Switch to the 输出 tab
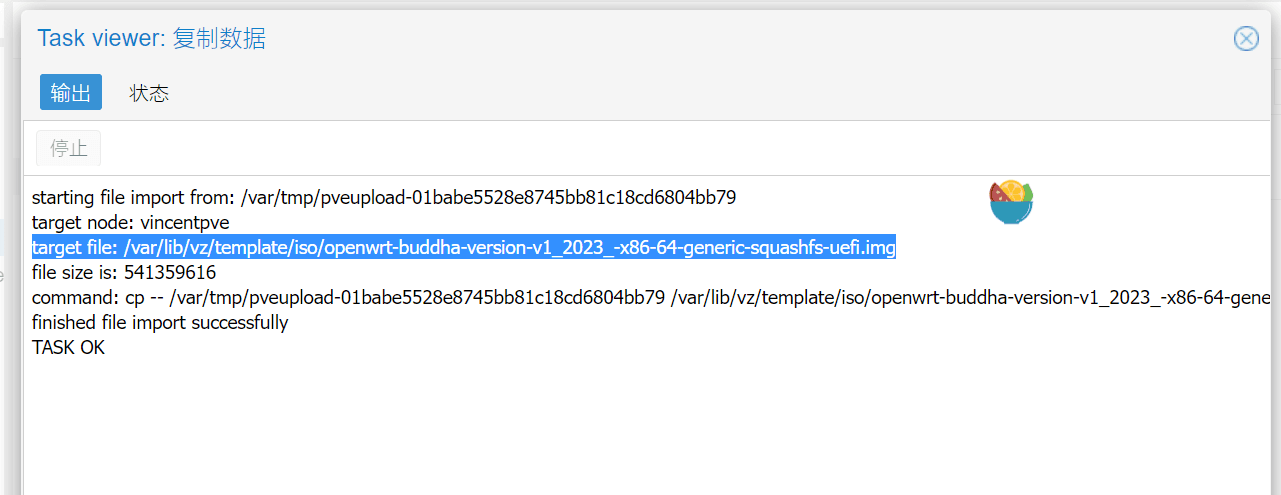The width and height of the screenshot is (1281, 495). pyautogui.click(x=71, y=93)
